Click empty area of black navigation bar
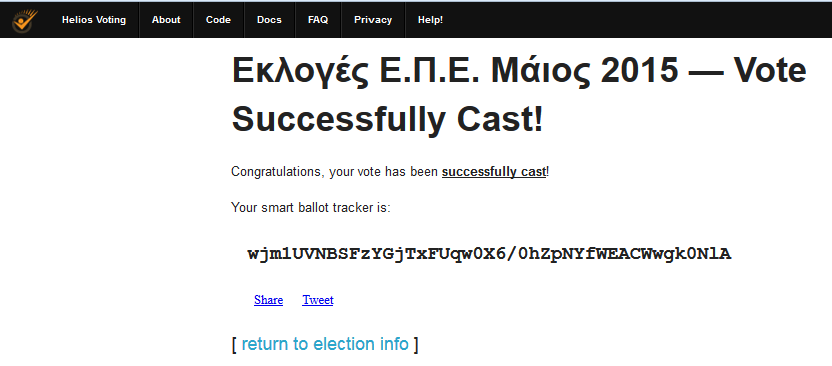 pos(637,20)
